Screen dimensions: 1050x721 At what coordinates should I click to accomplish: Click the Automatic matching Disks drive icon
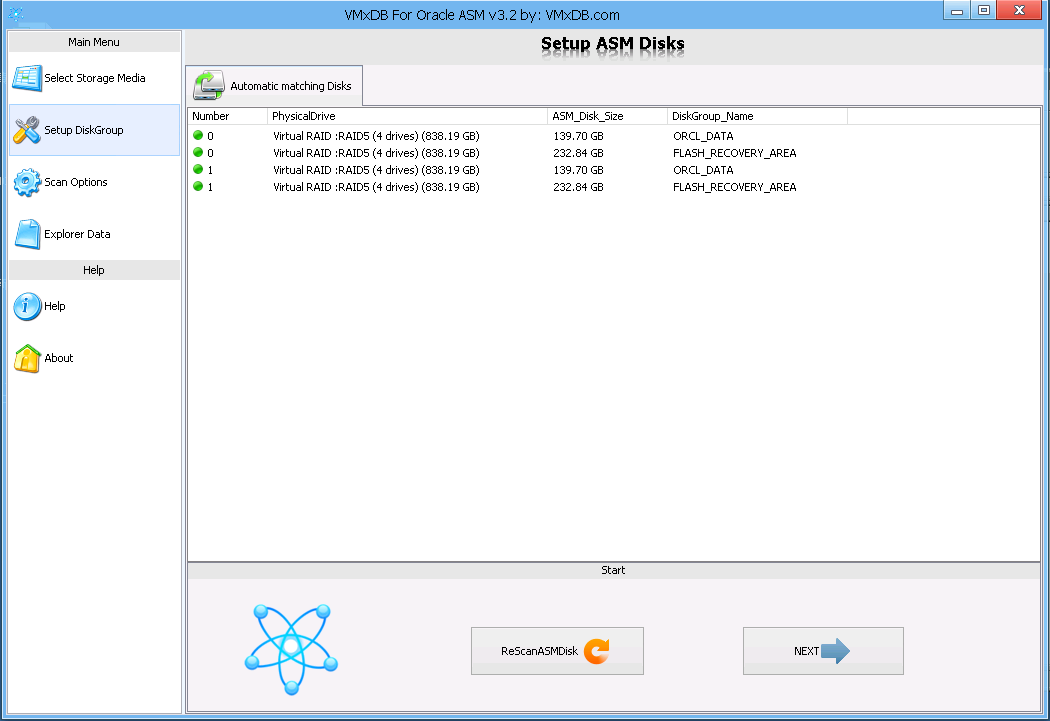tap(209, 86)
